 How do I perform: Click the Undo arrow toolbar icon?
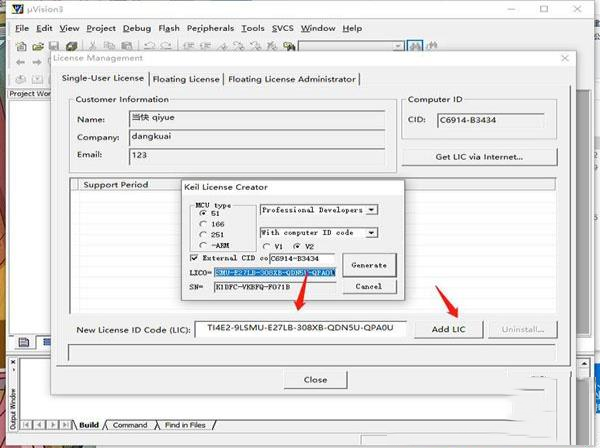click(149, 45)
